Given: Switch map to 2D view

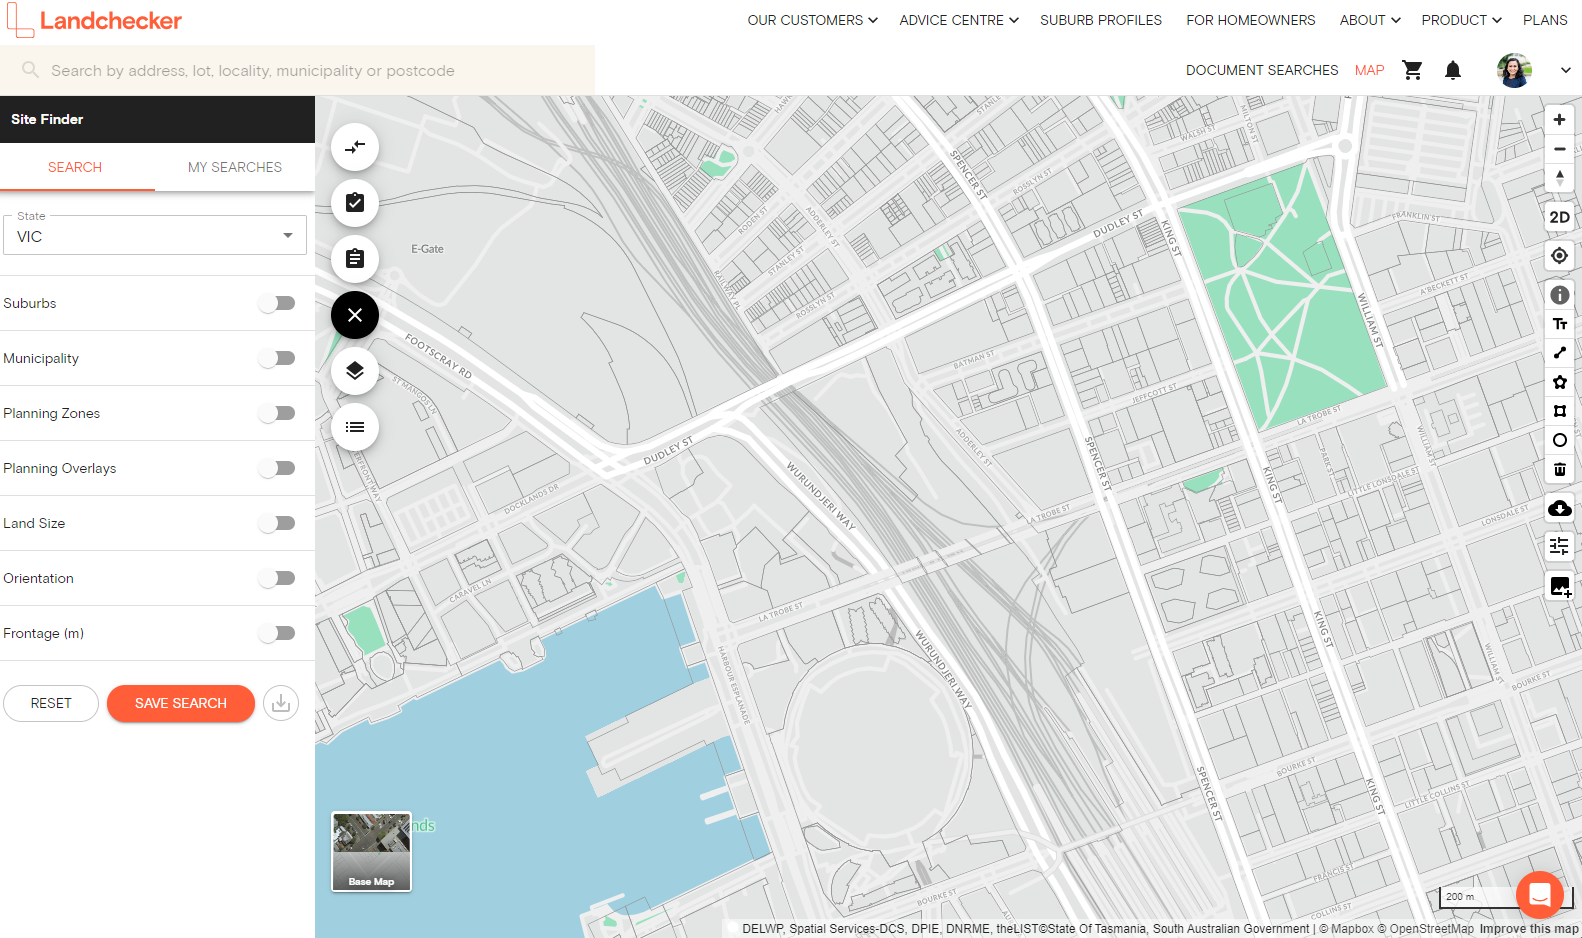Looking at the screenshot, I should point(1559,217).
